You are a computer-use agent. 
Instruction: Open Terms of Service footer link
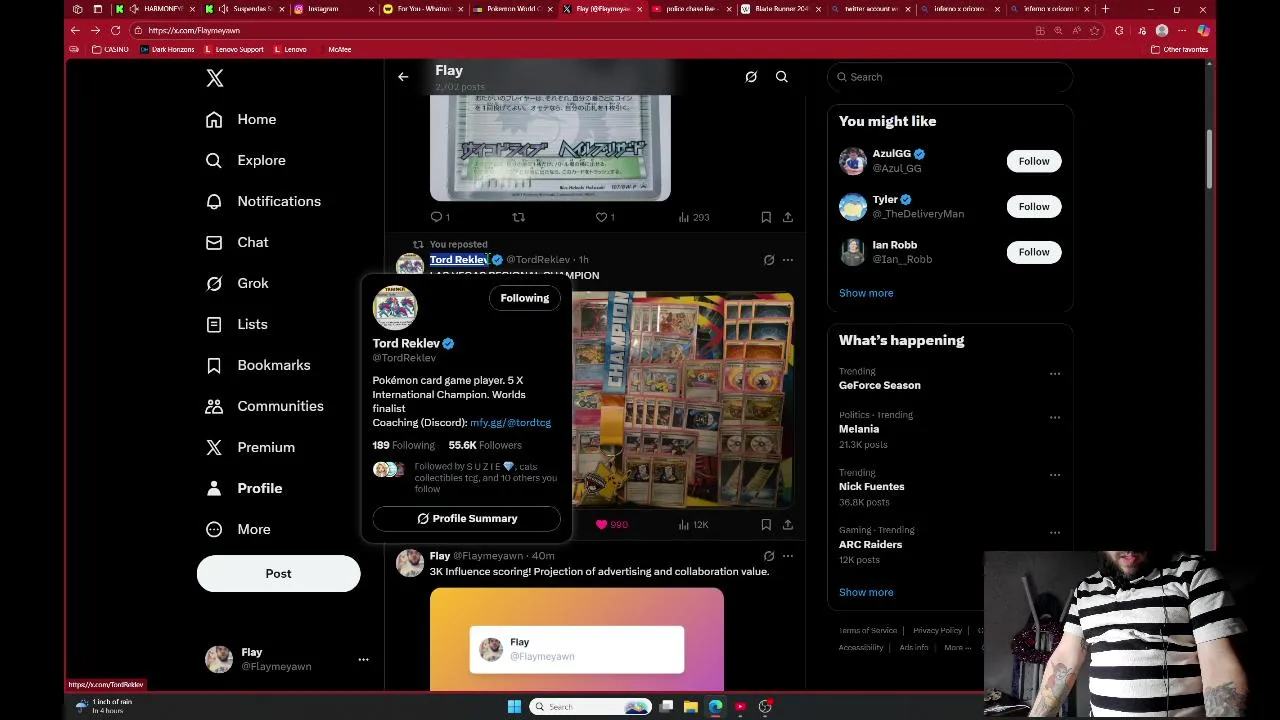click(x=868, y=630)
